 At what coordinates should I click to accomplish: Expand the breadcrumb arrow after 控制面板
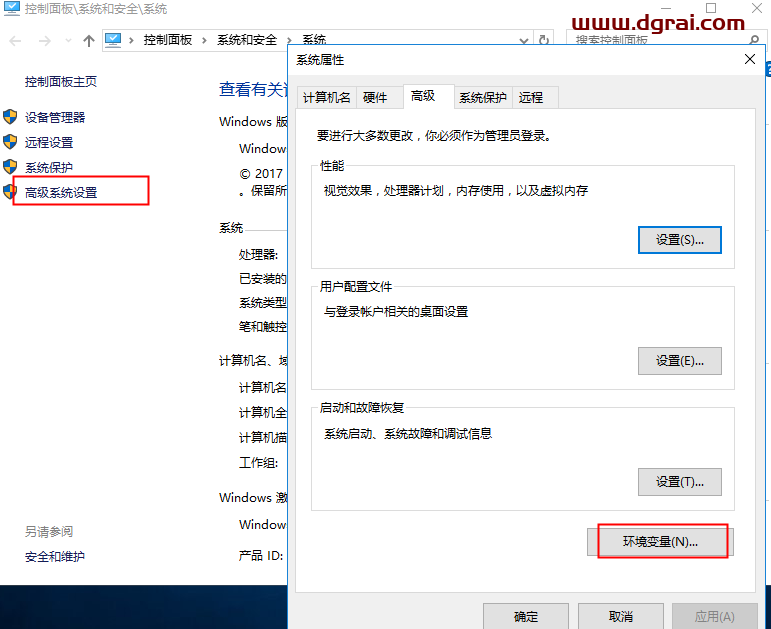click(x=205, y=41)
